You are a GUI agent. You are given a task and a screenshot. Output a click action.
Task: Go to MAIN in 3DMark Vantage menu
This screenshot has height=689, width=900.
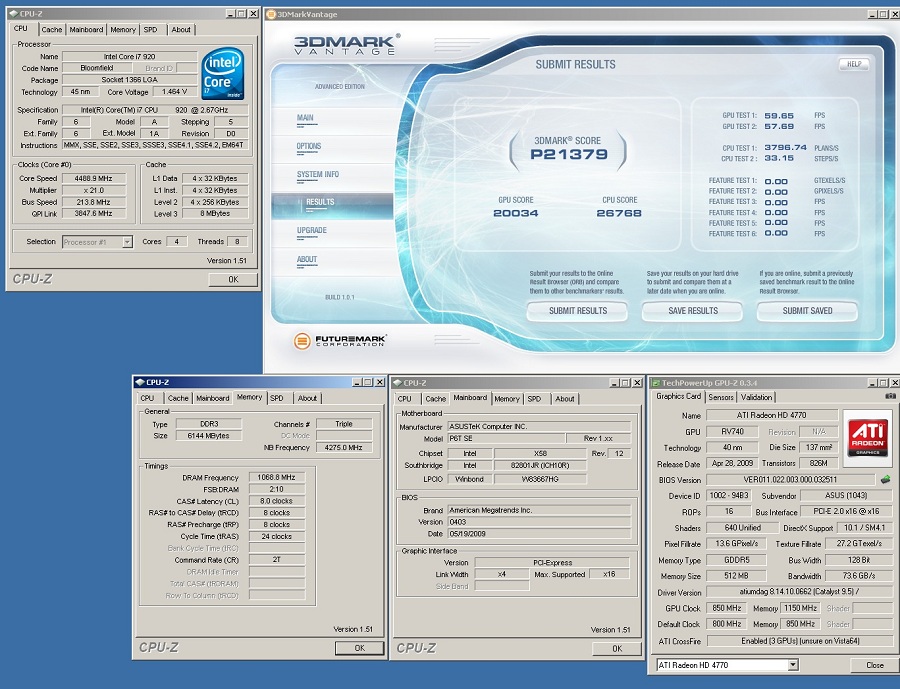point(305,118)
